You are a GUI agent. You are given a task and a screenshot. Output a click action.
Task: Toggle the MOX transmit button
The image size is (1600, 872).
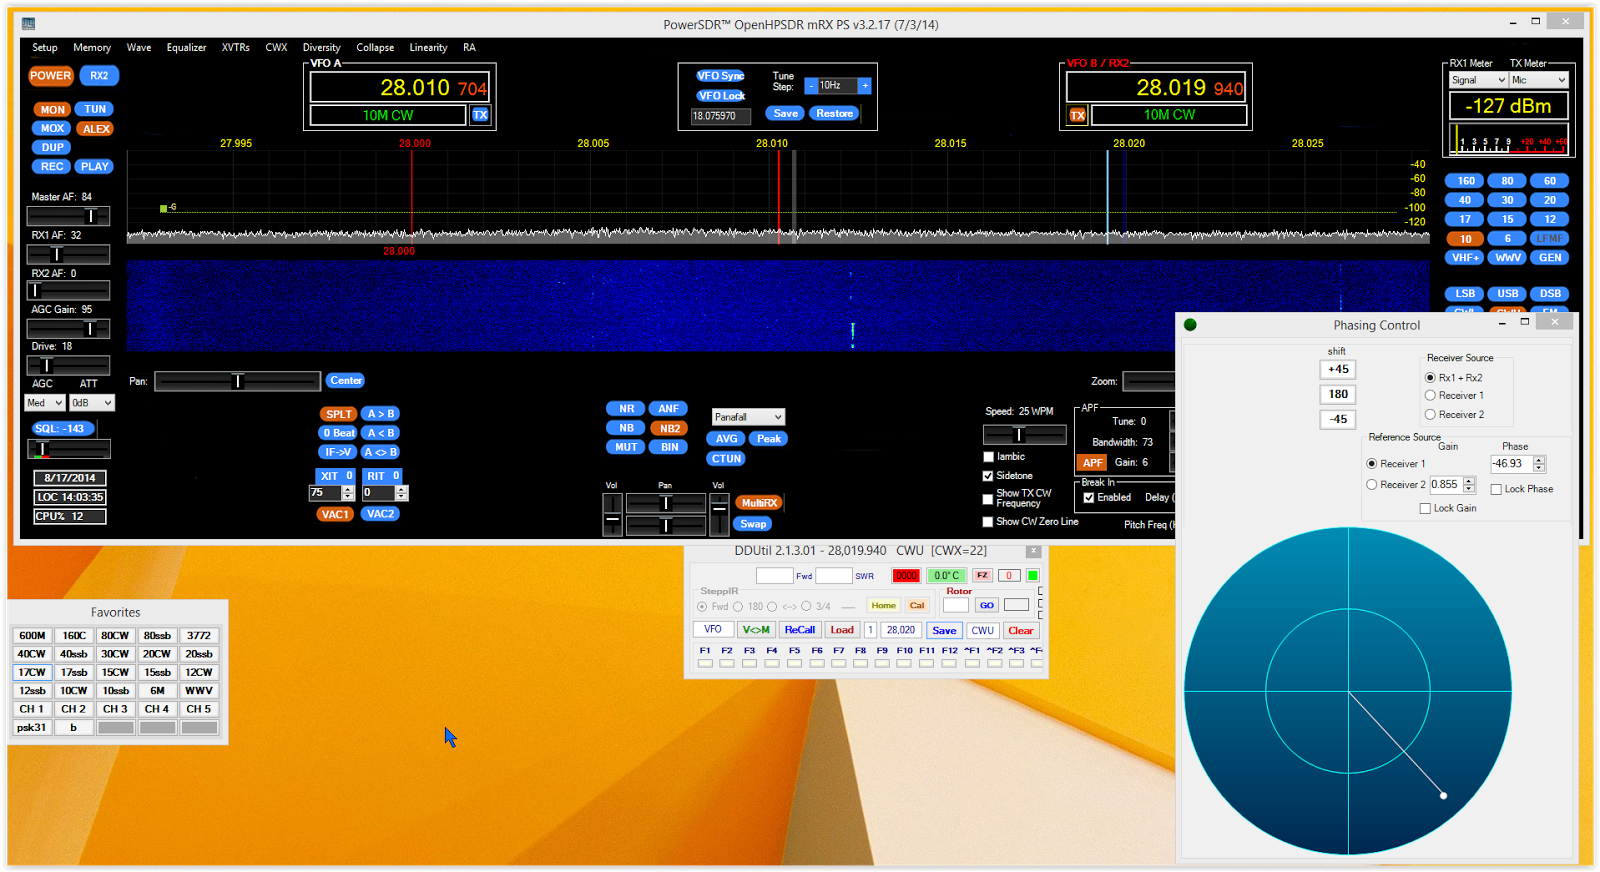[52, 128]
